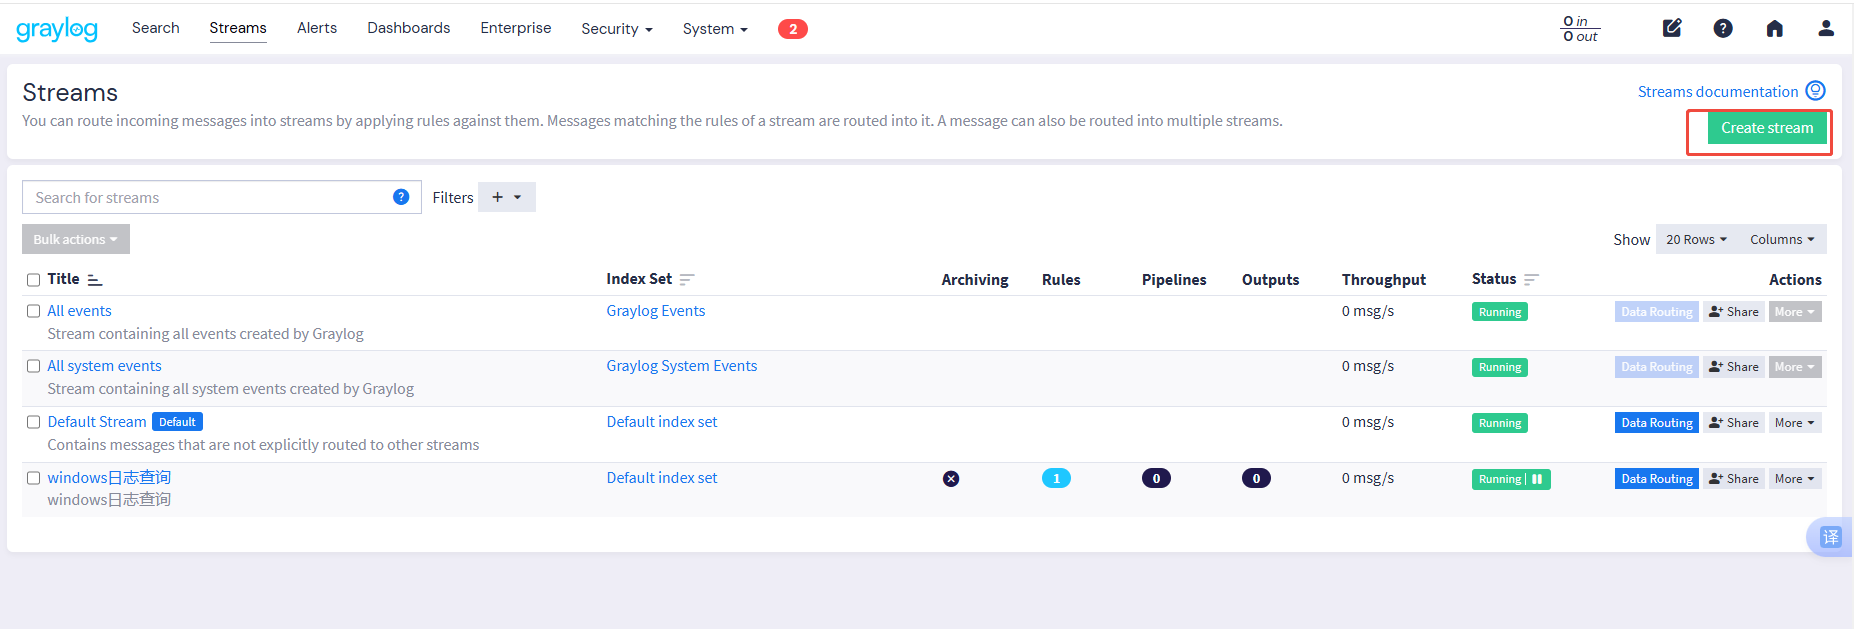Share the All events stream
The image size is (1854, 629).
click(x=1734, y=312)
